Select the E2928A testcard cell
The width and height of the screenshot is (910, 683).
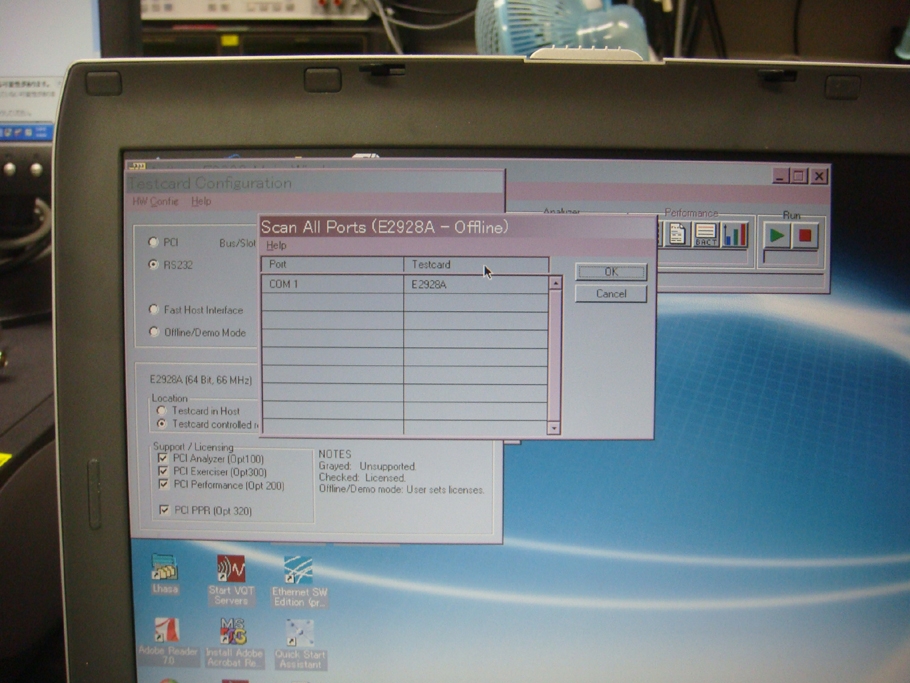(x=475, y=284)
